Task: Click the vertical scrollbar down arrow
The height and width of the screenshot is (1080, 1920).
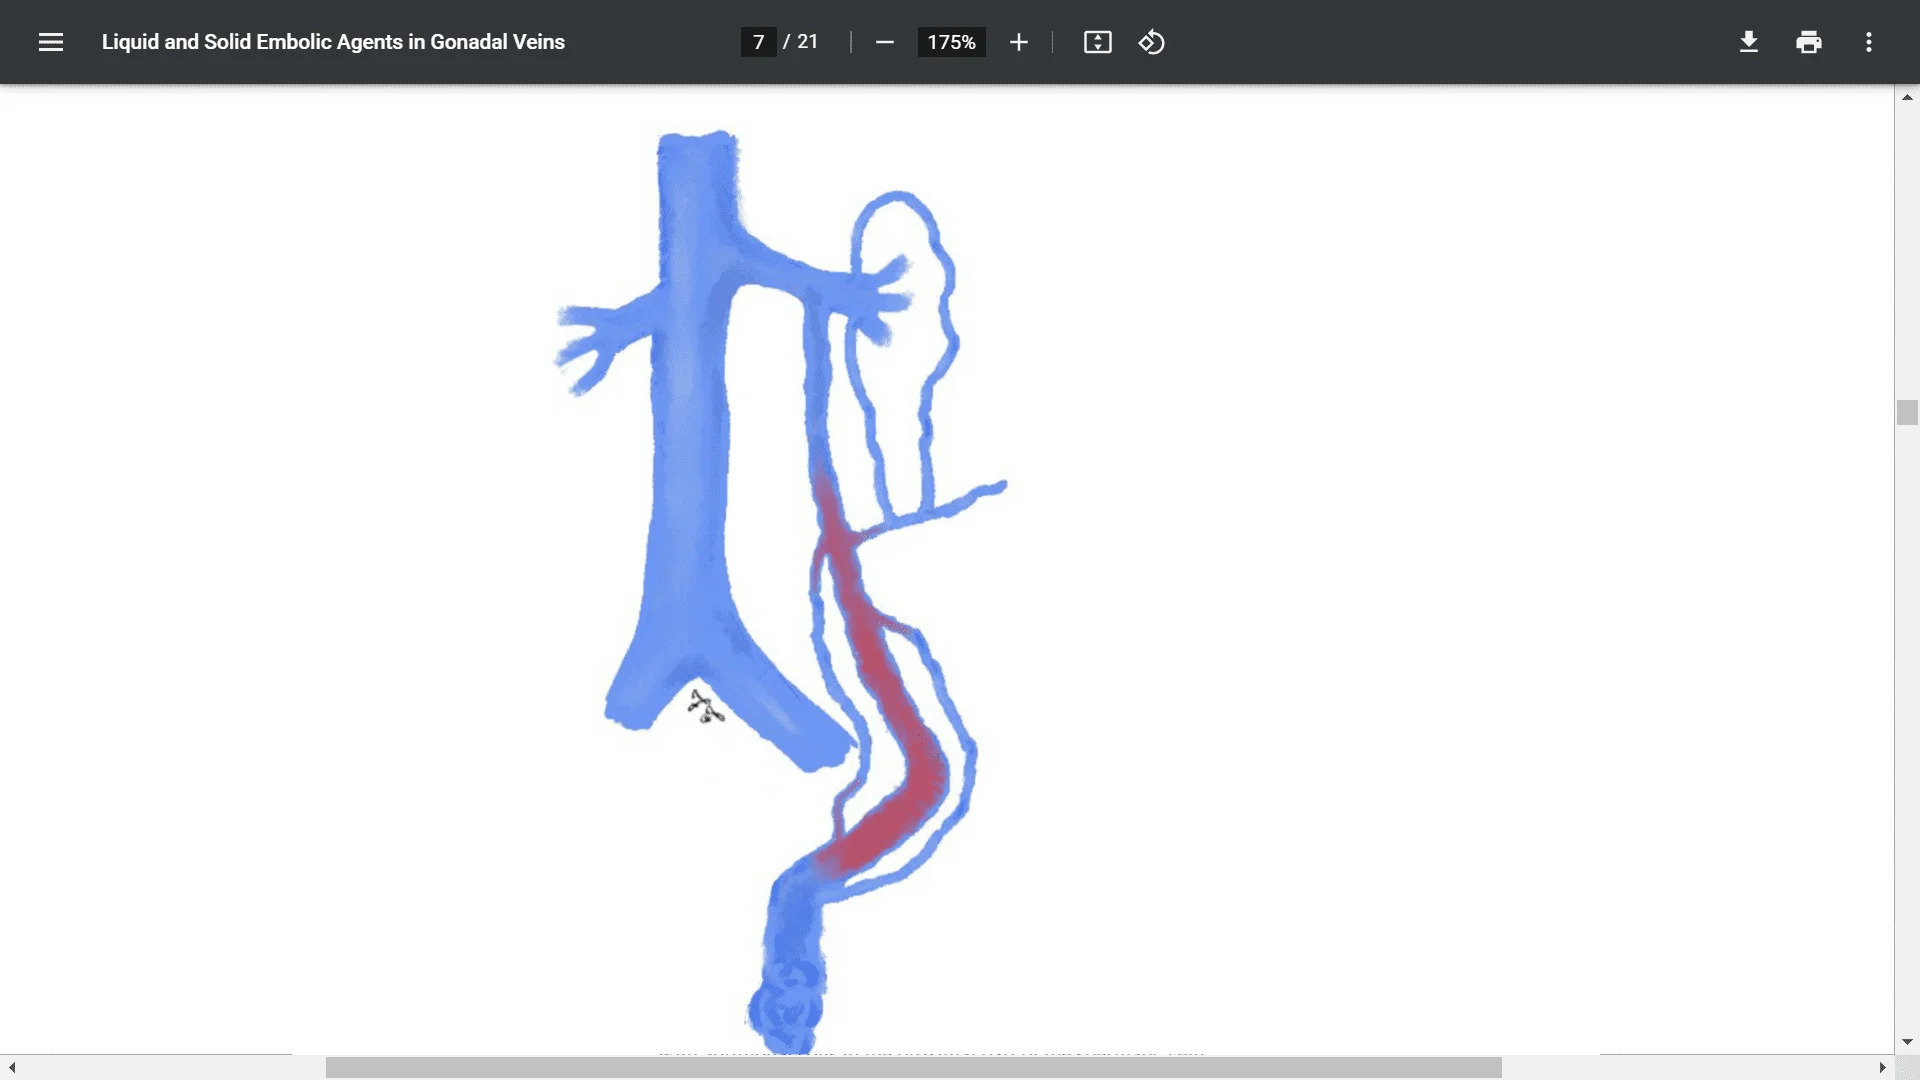Action: [x=1907, y=1042]
